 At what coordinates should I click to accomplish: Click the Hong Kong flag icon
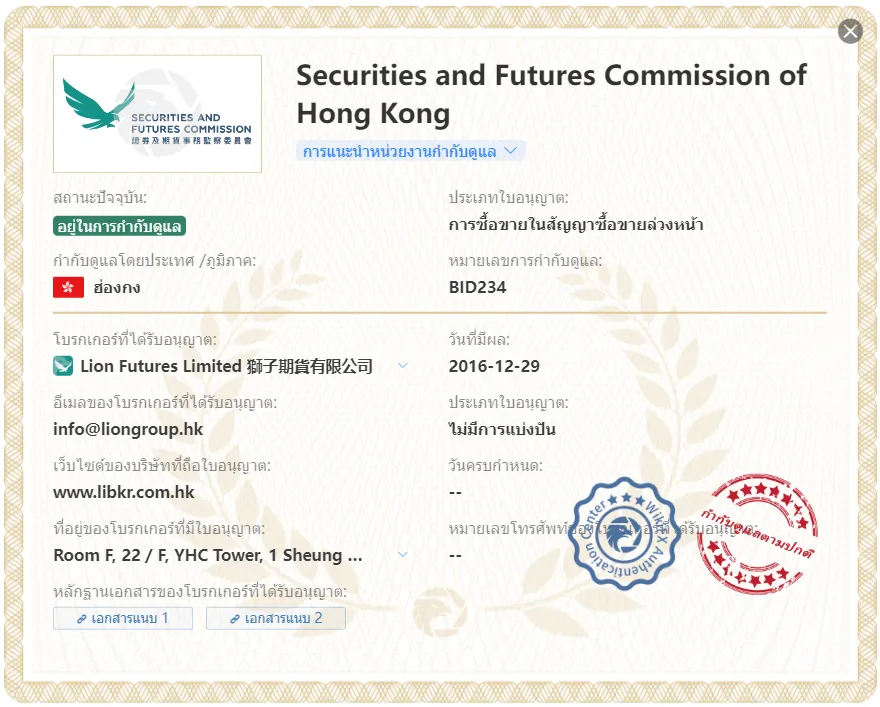68,287
